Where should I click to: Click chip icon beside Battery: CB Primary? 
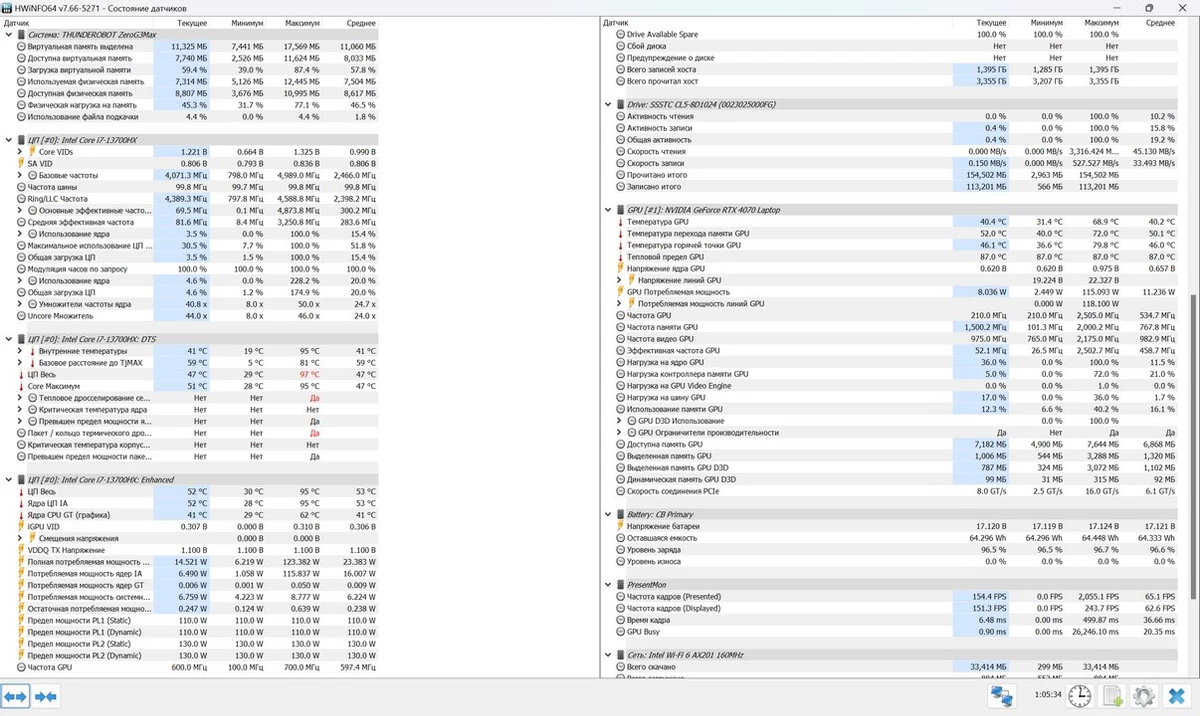pyautogui.click(x=620, y=514)
